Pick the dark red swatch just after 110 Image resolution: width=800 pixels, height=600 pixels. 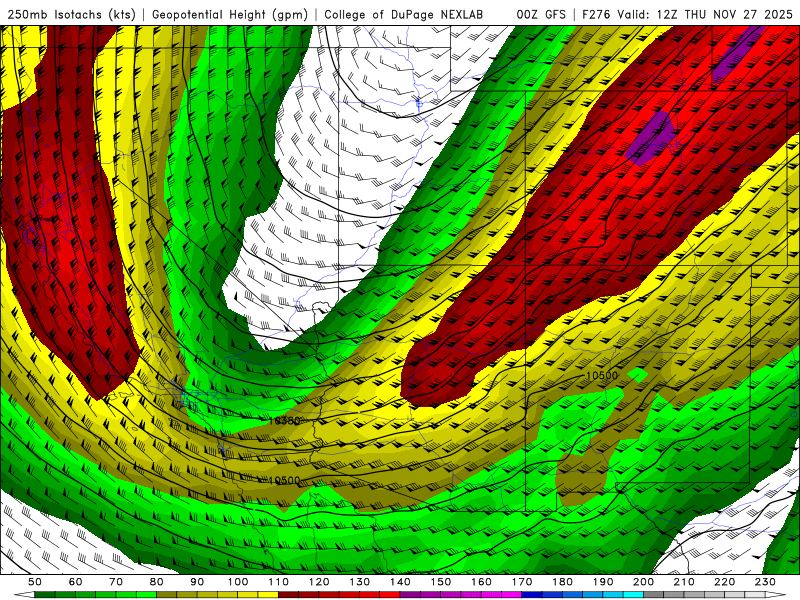coord(289,595)
